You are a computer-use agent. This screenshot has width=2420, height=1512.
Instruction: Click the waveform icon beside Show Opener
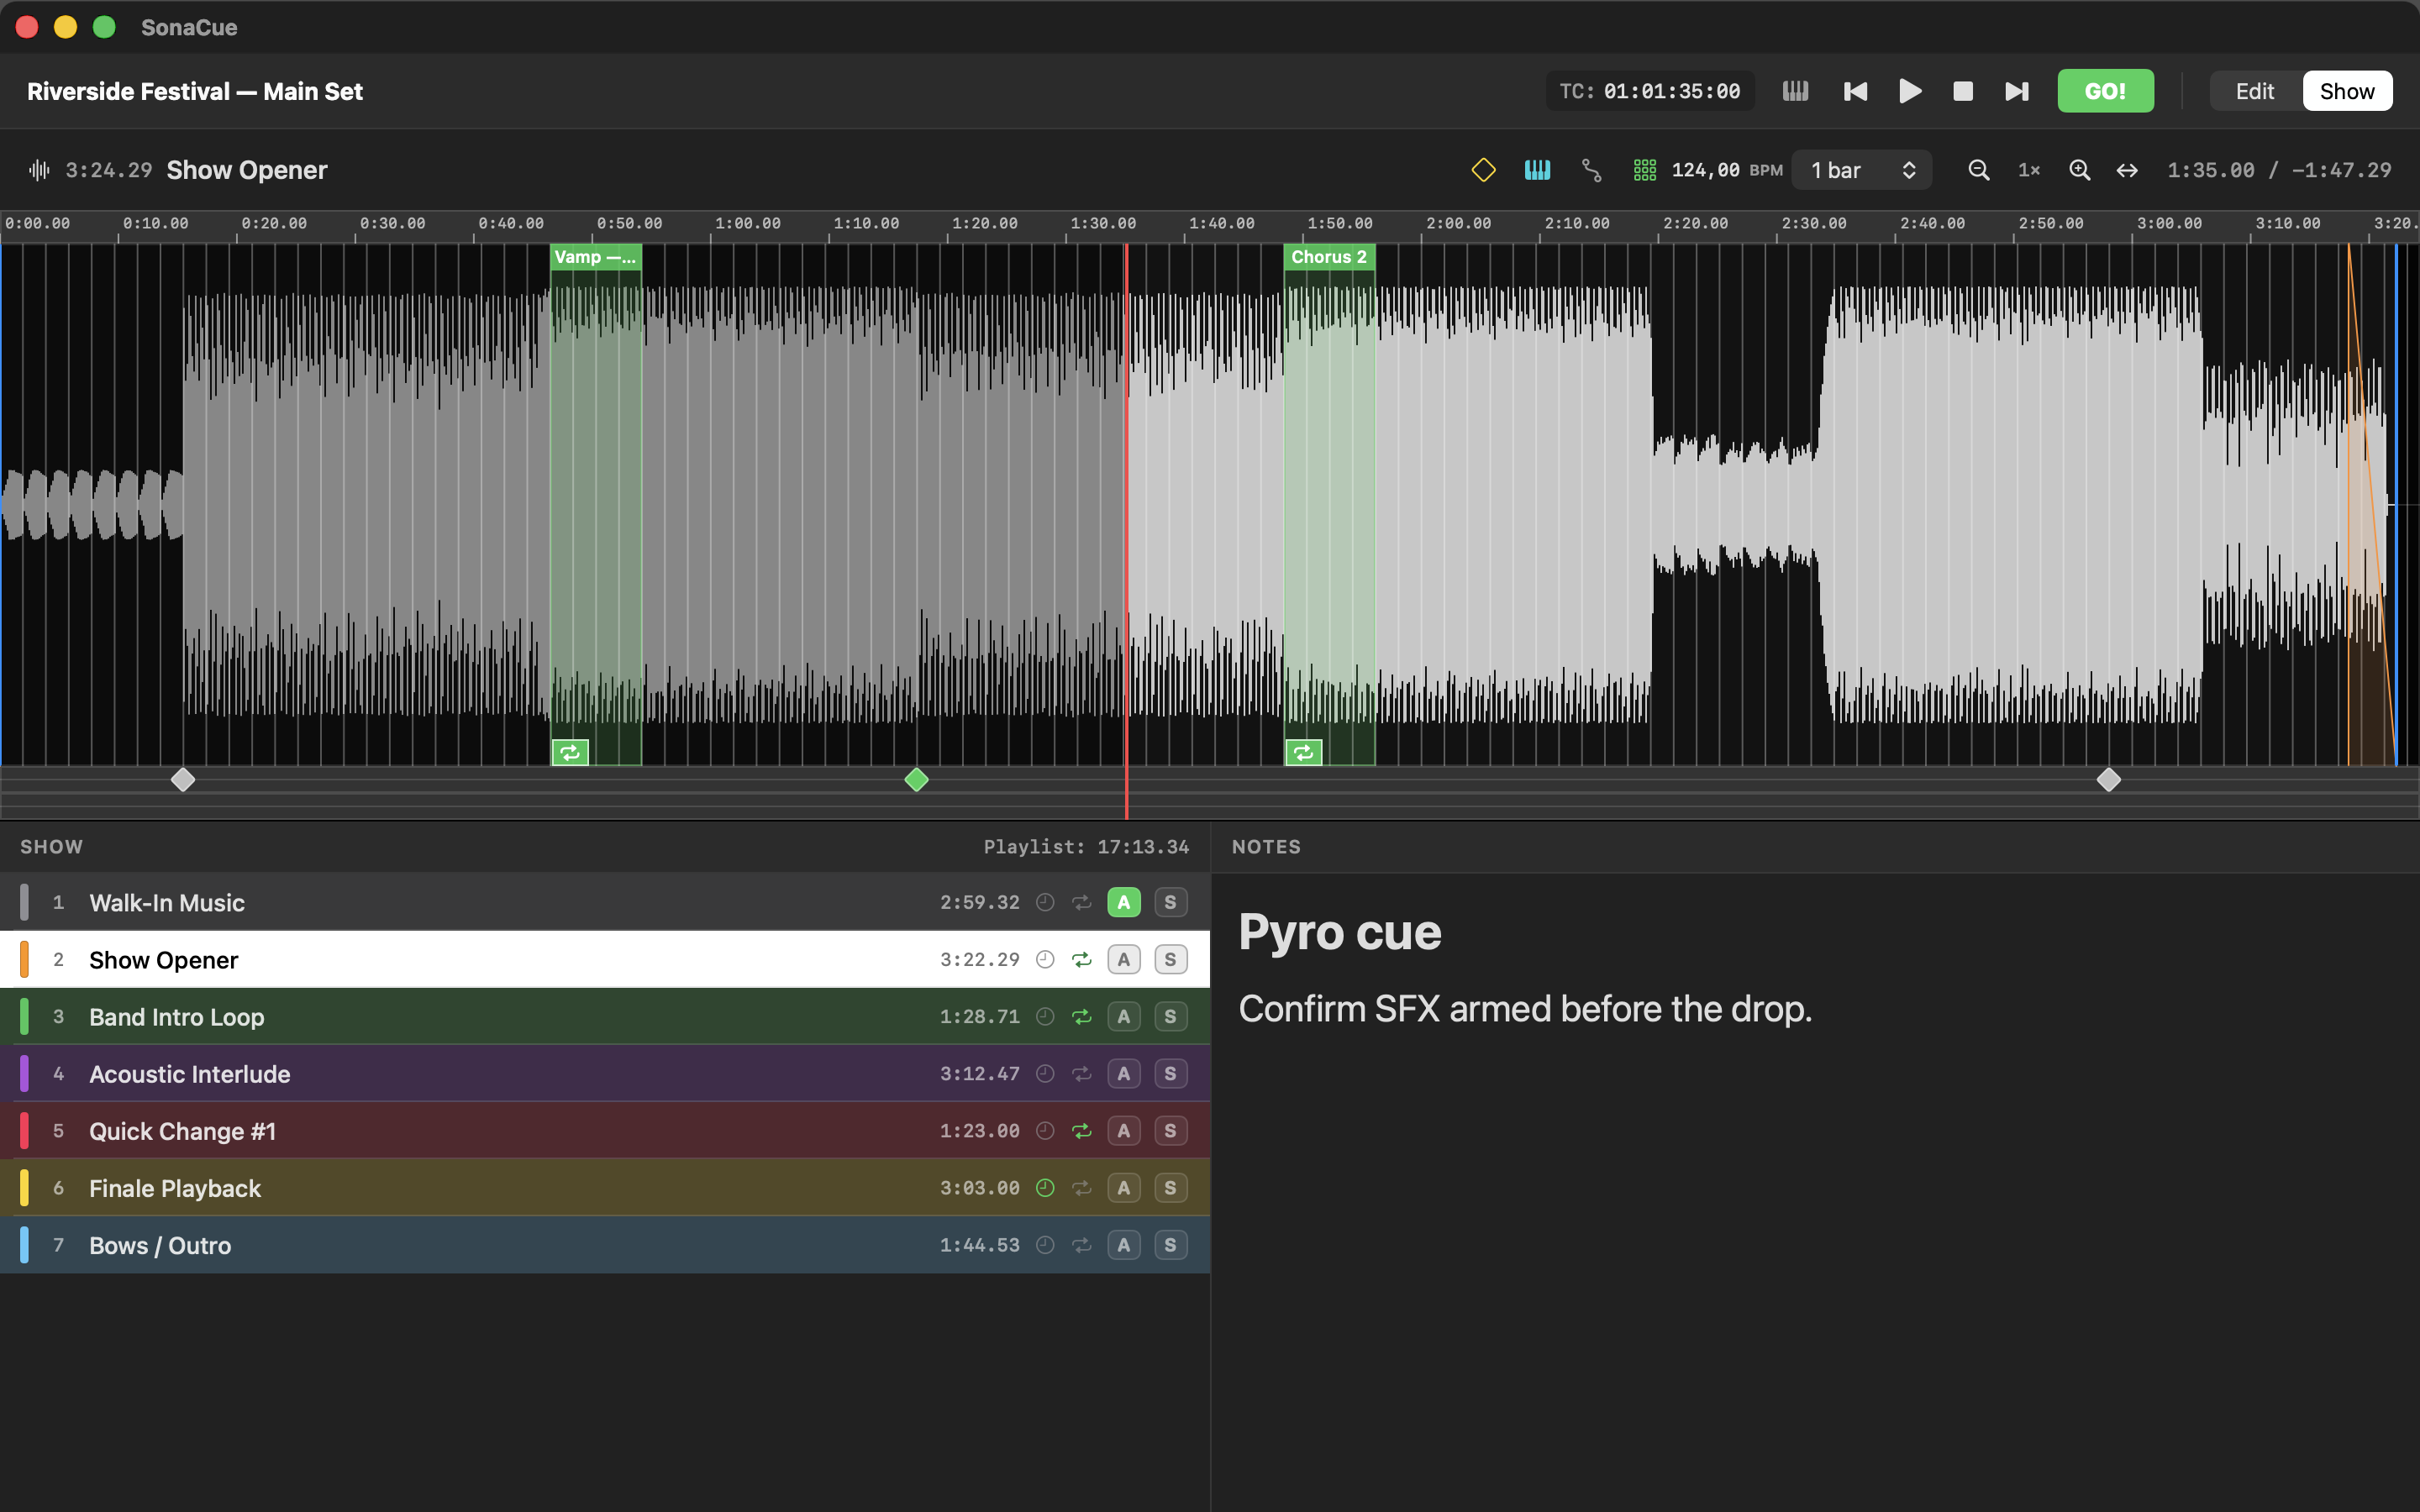[x=39, y=170]
